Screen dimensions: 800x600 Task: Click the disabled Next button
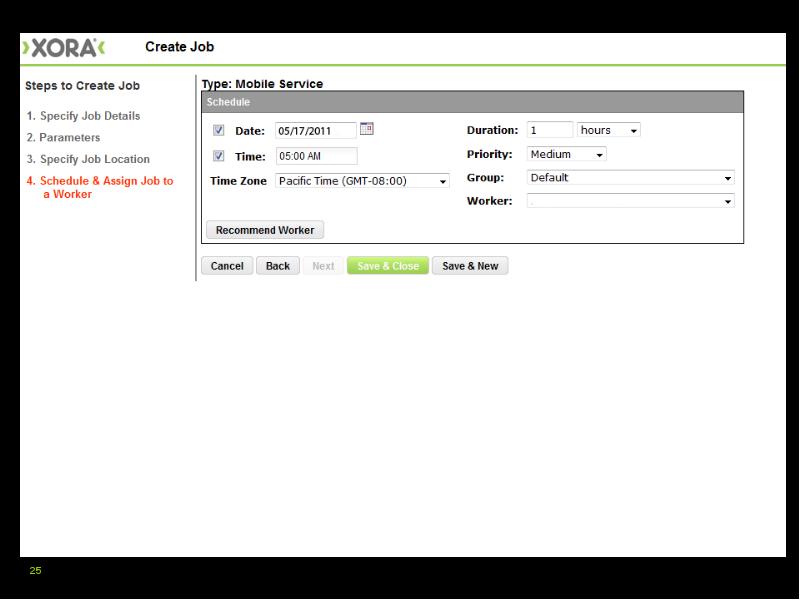323,266
